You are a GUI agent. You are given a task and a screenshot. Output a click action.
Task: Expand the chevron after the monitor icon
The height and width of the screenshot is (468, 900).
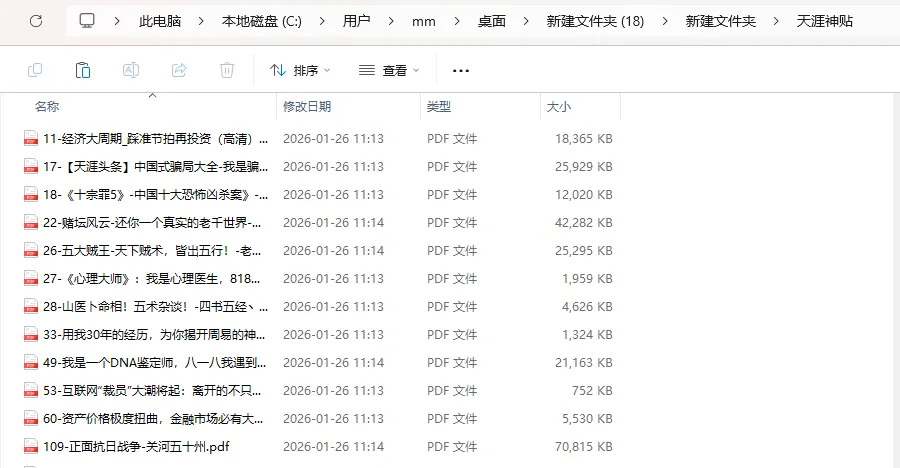point(117,21)
